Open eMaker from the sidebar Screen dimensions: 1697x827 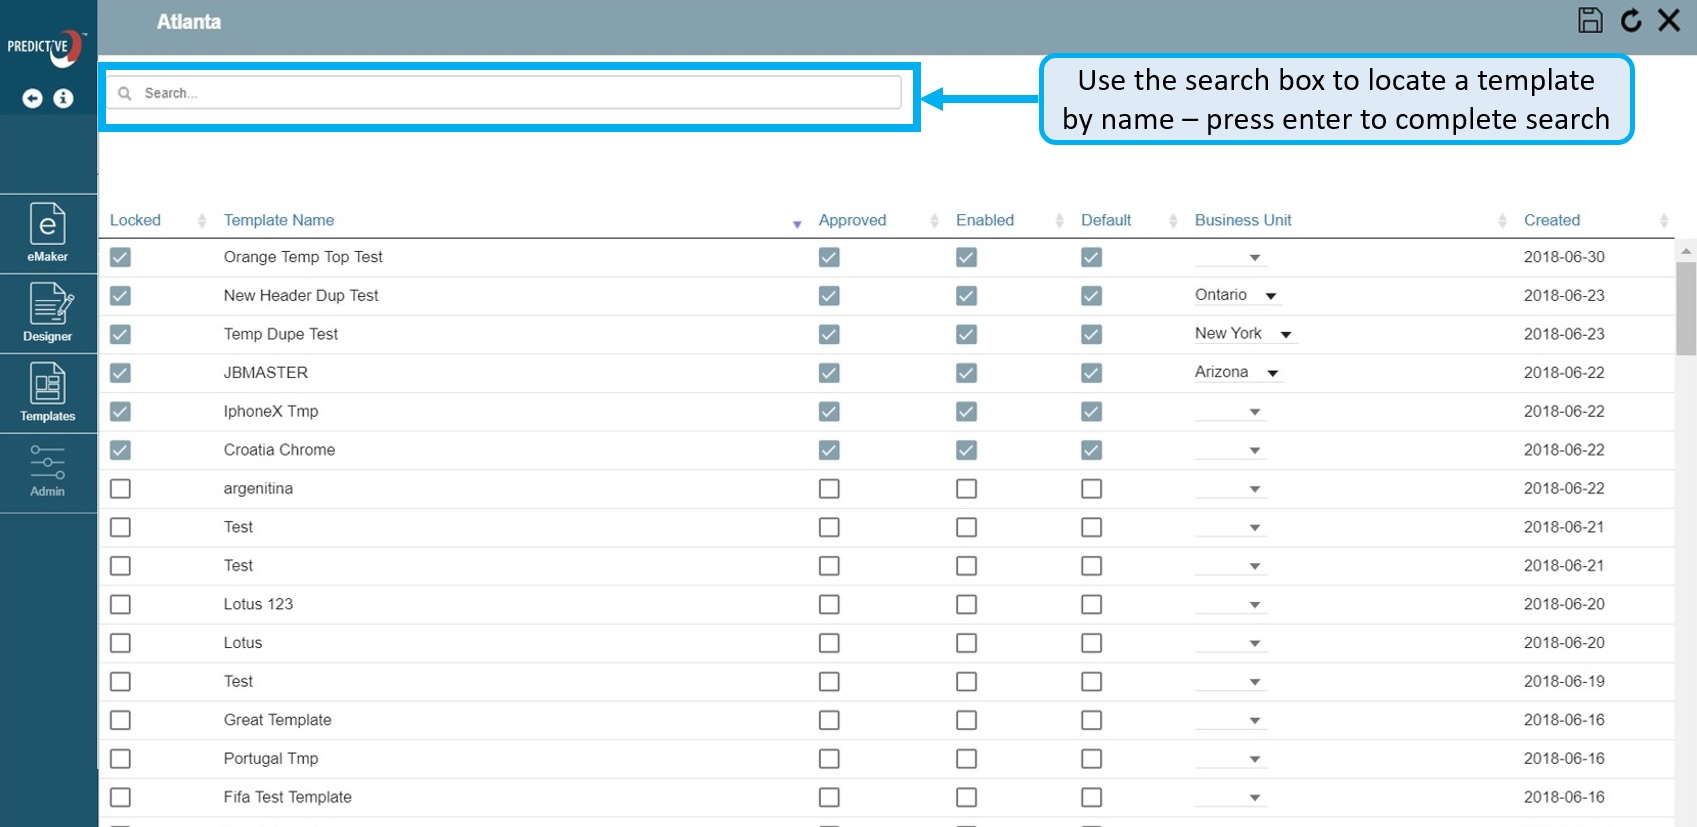(x=48, y=233)
